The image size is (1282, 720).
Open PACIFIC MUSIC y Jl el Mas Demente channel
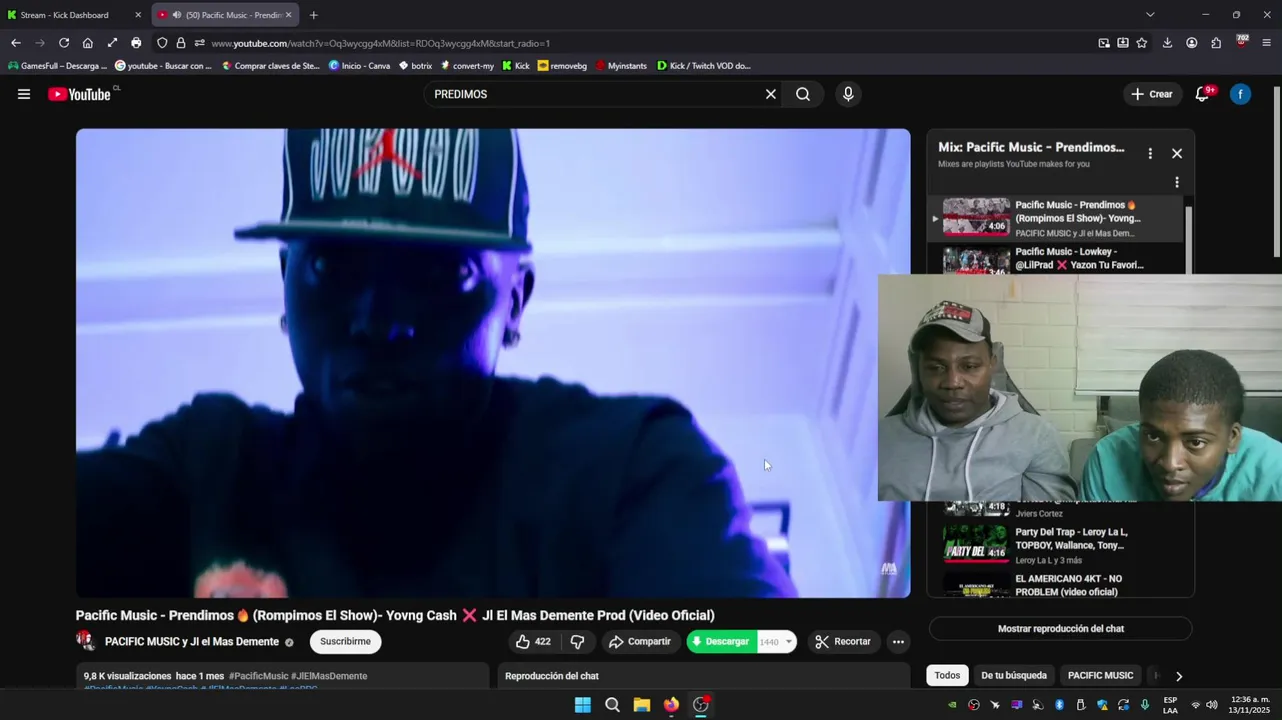tap(192, 642)
